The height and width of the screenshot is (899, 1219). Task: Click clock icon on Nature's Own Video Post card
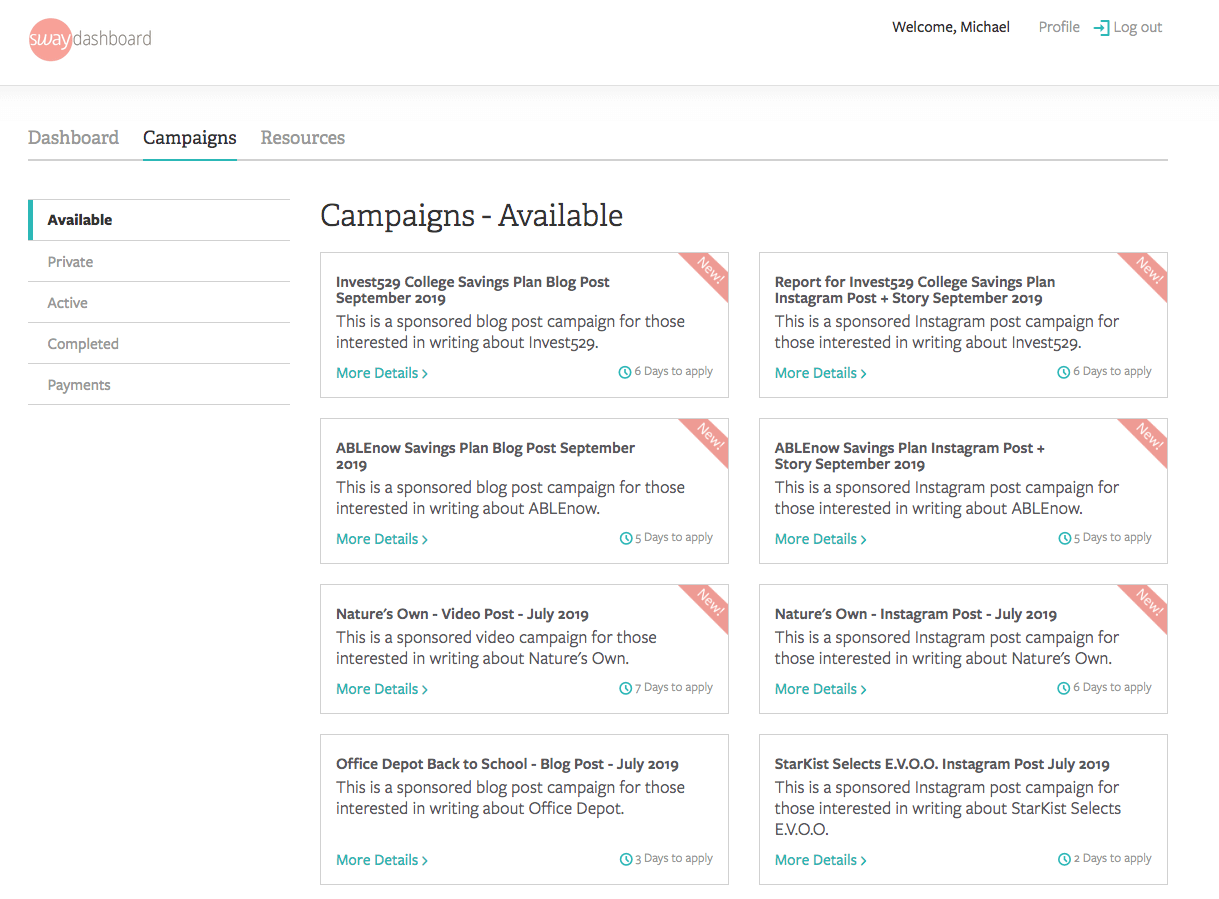625,688
